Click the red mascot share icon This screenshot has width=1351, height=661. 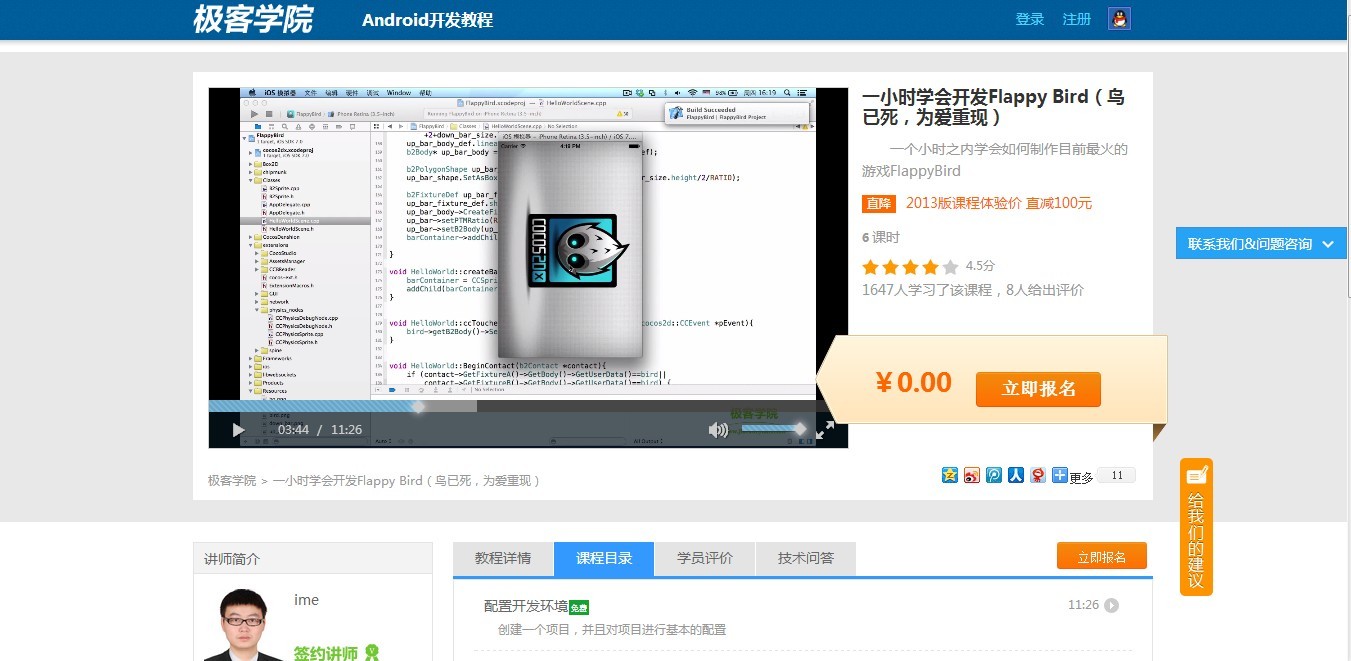tap(1038, 475)
